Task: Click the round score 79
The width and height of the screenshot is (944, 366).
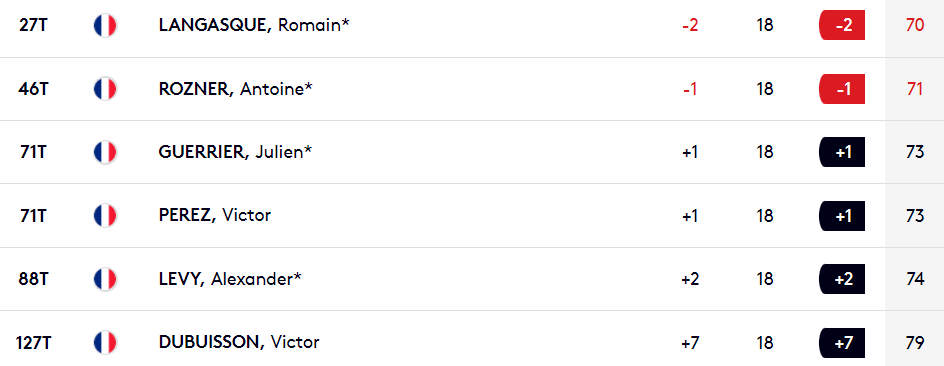Action: [914, 343]
